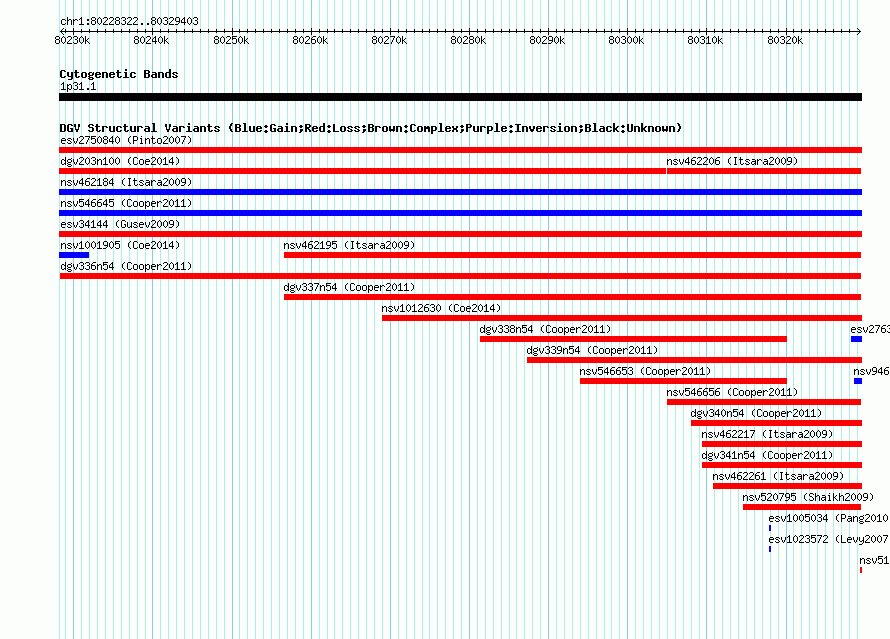Click the 80260k ruler position
This screenshot has width=890, height=639.
point(310,40)
